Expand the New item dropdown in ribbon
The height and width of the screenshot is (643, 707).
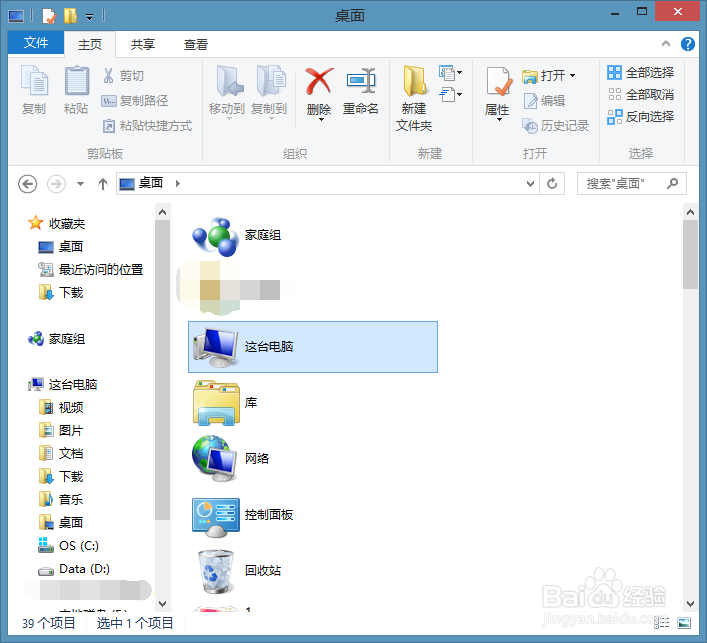450,72
